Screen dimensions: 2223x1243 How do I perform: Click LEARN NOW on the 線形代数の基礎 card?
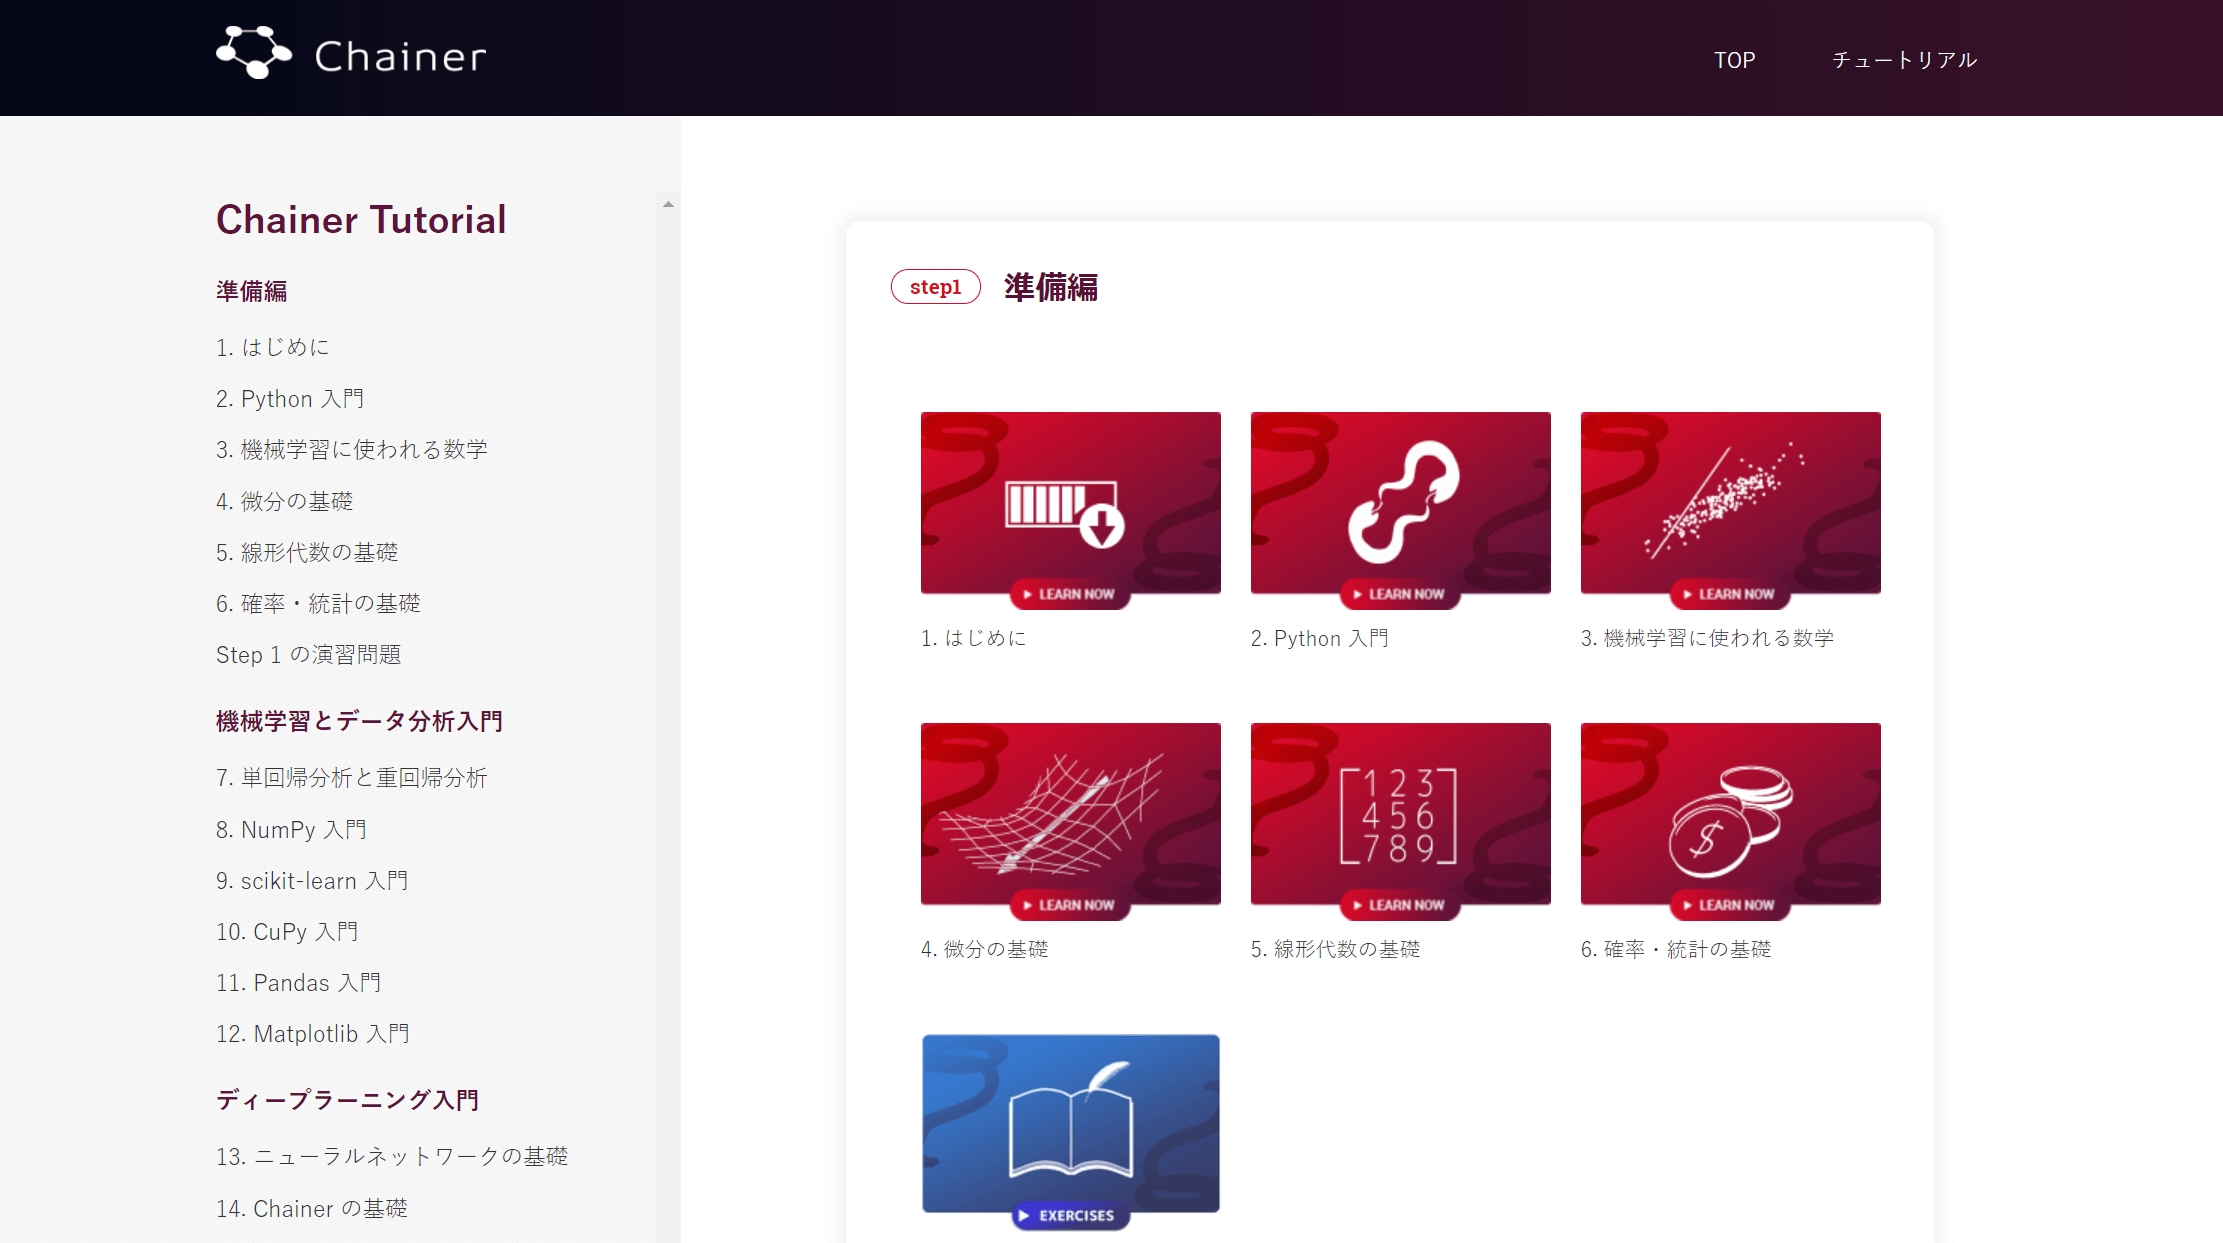click(1400, 905)
